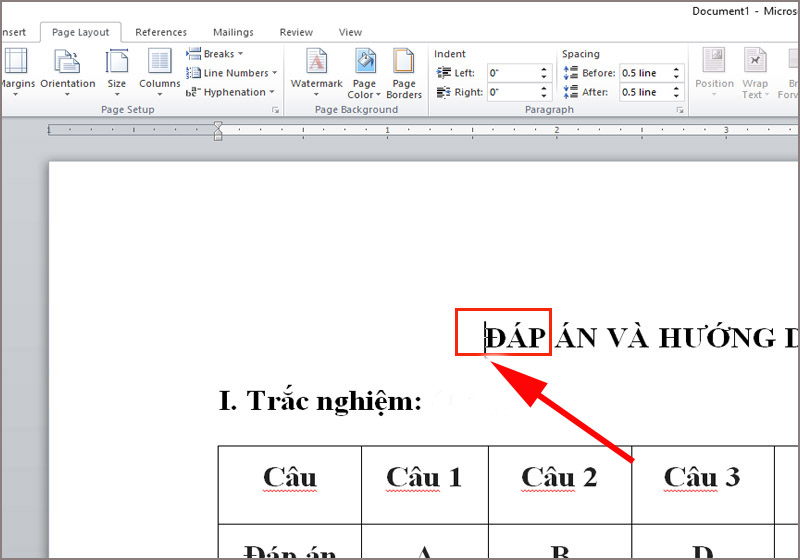Switch to the Review tab
The image size is (800, 560).
click(296, 32)
